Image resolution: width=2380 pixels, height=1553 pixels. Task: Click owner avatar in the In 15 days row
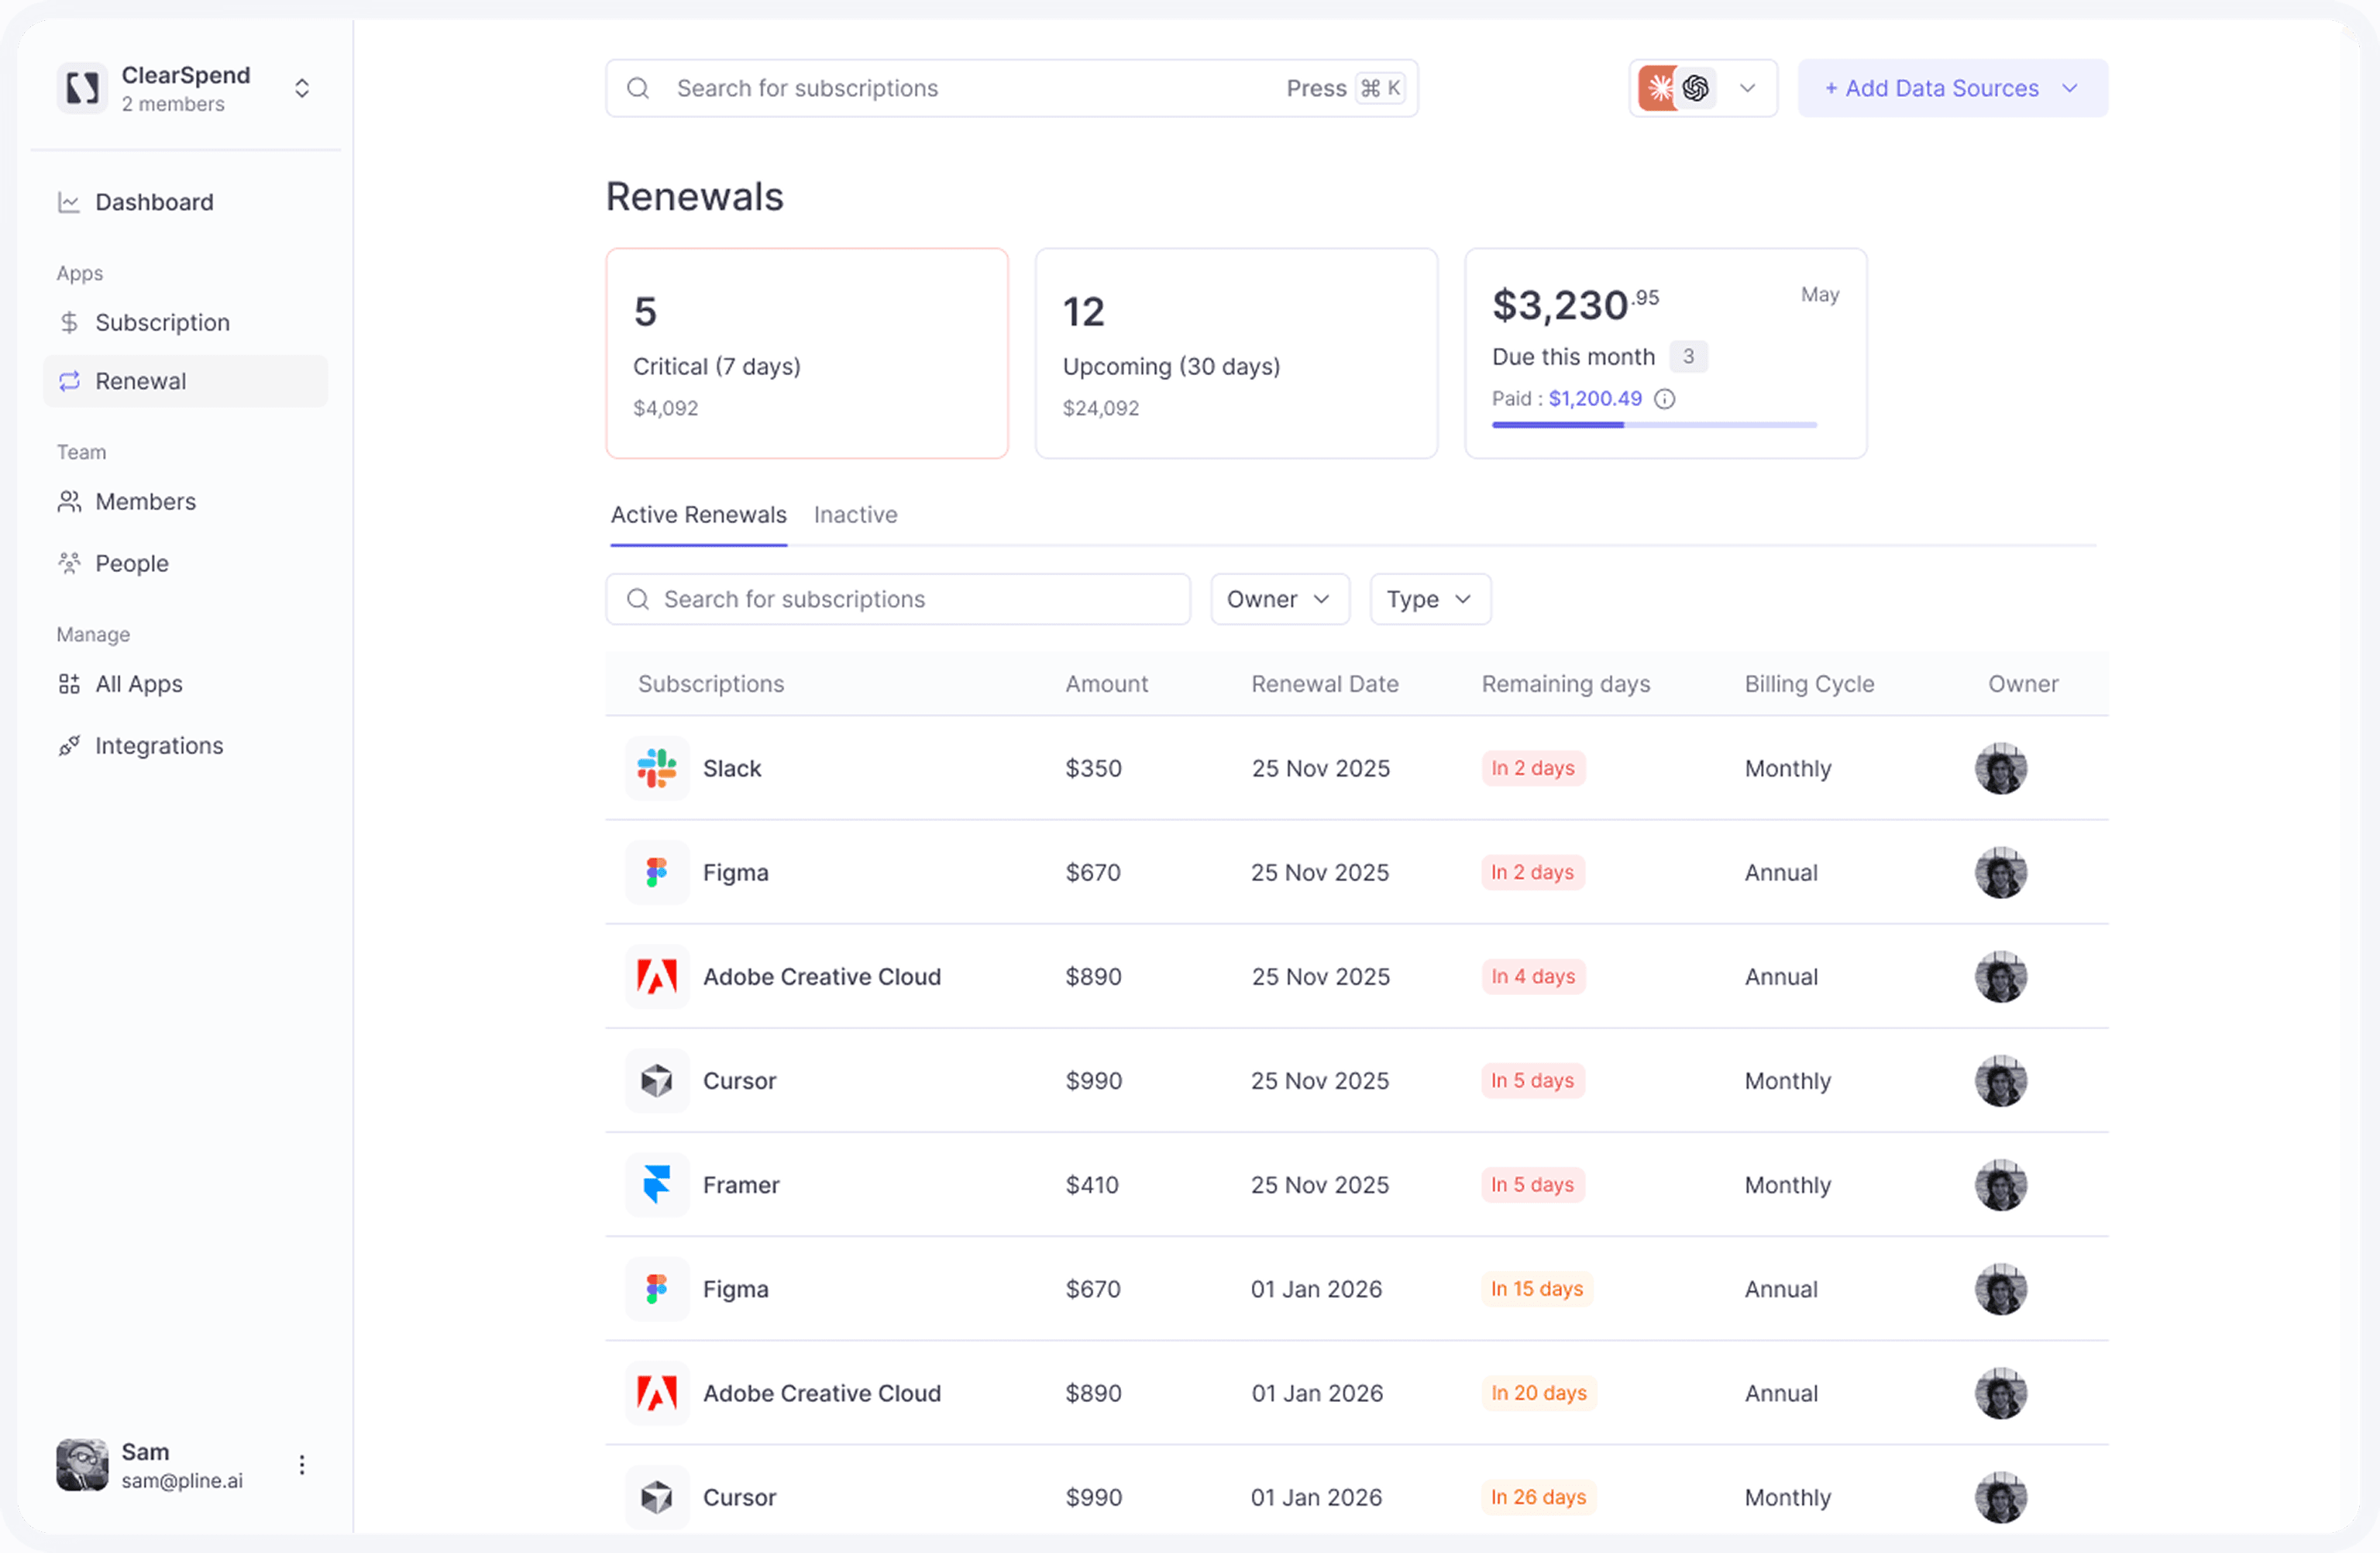tap(2000, 1289)
